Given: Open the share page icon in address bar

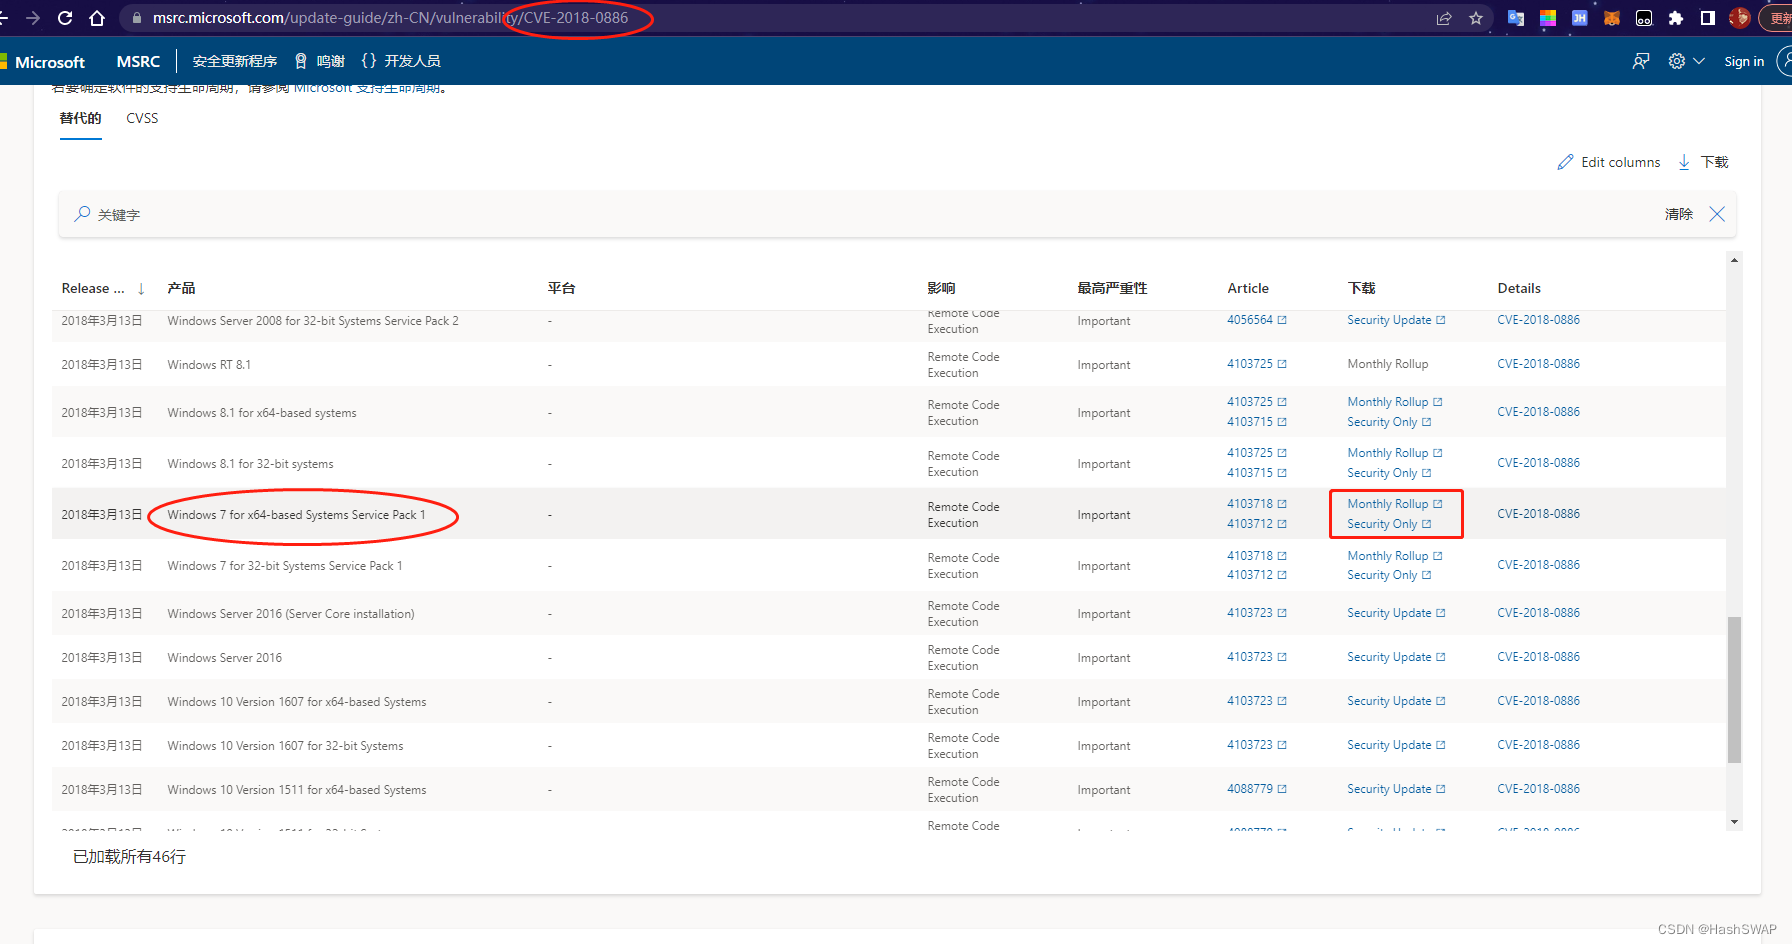Looking at the screenshot, I should tap(1444, 18).
